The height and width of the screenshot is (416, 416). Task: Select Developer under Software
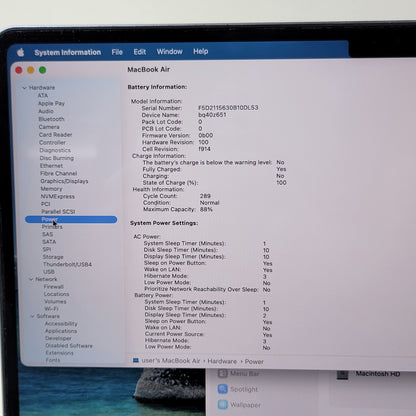[58, 338]
